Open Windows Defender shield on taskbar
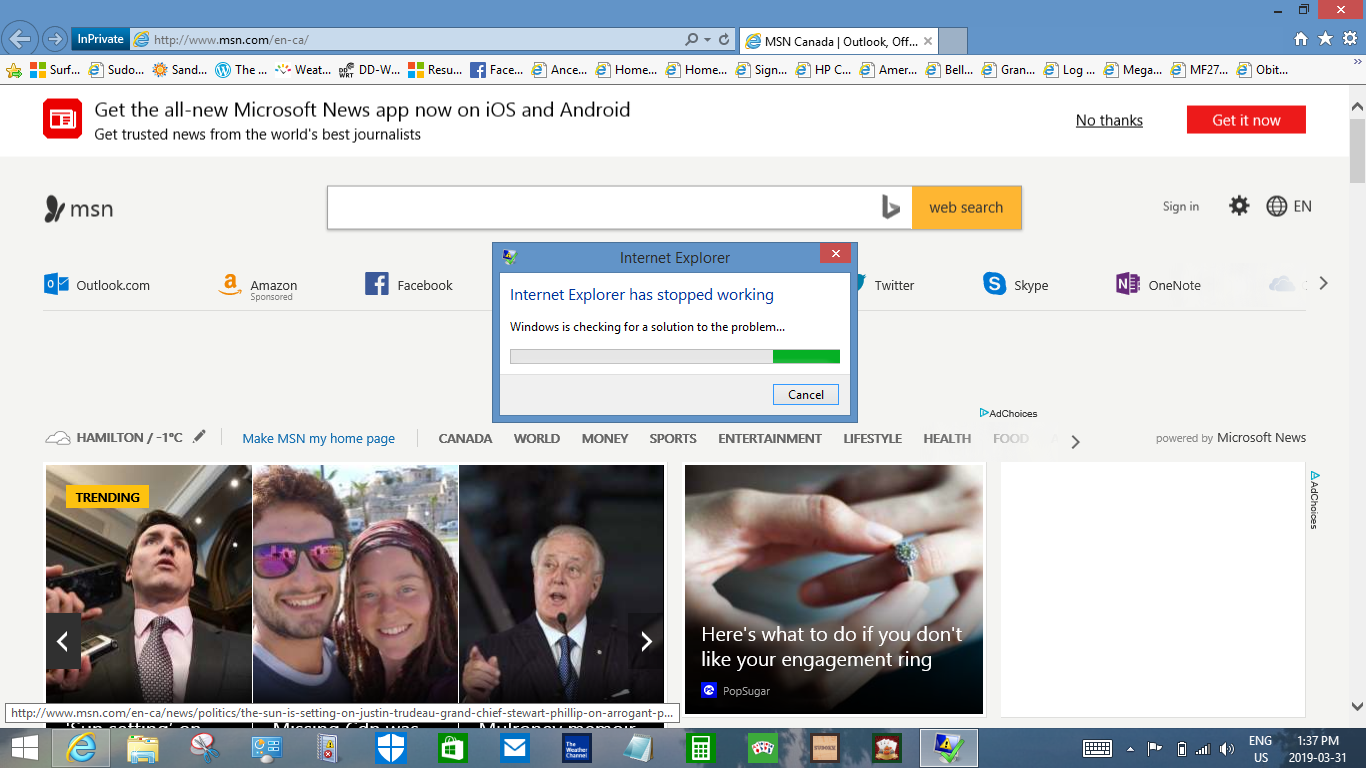The height and width of the screenshot is (768, 1366). click(391, 748)
